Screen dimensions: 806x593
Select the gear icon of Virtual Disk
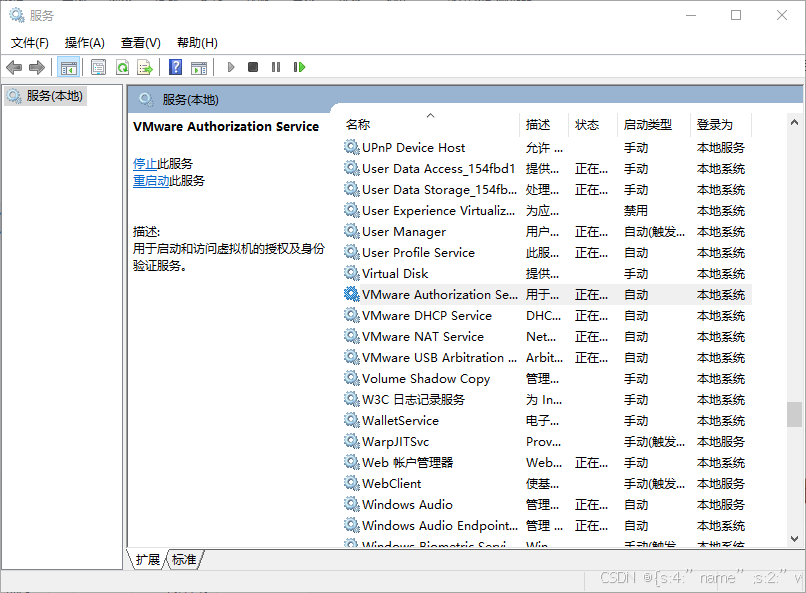click(352, 273)
